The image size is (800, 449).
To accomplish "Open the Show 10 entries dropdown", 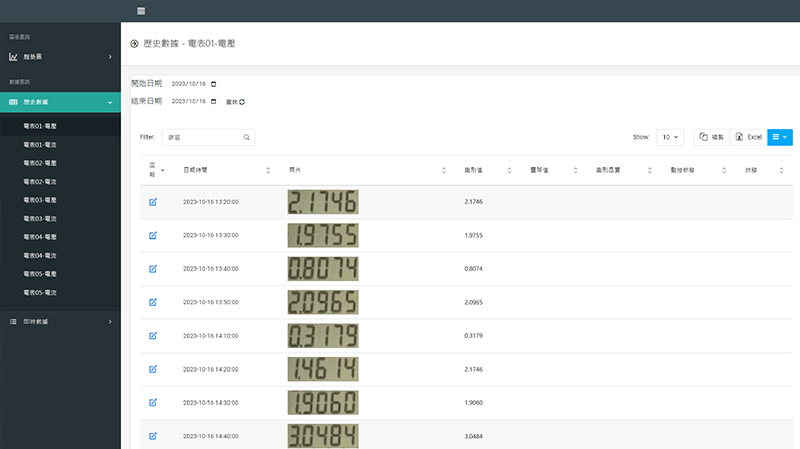I will [x=670, y=137].
